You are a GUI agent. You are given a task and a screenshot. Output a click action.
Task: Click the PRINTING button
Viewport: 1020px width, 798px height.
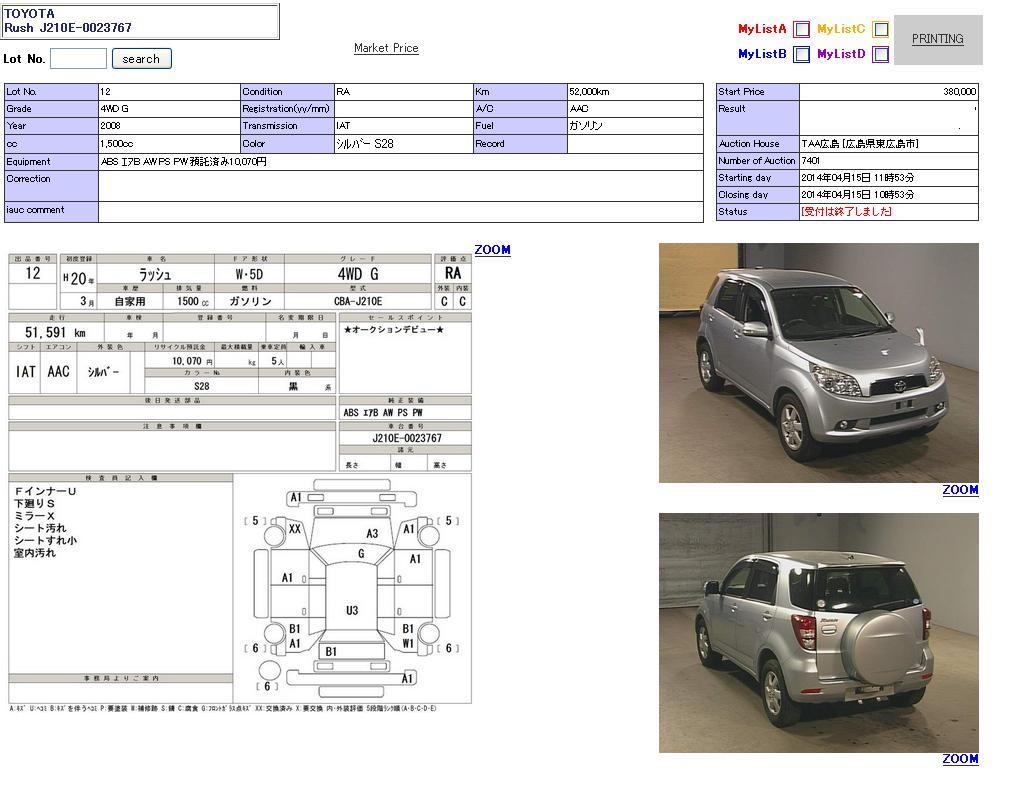point(937,39)
